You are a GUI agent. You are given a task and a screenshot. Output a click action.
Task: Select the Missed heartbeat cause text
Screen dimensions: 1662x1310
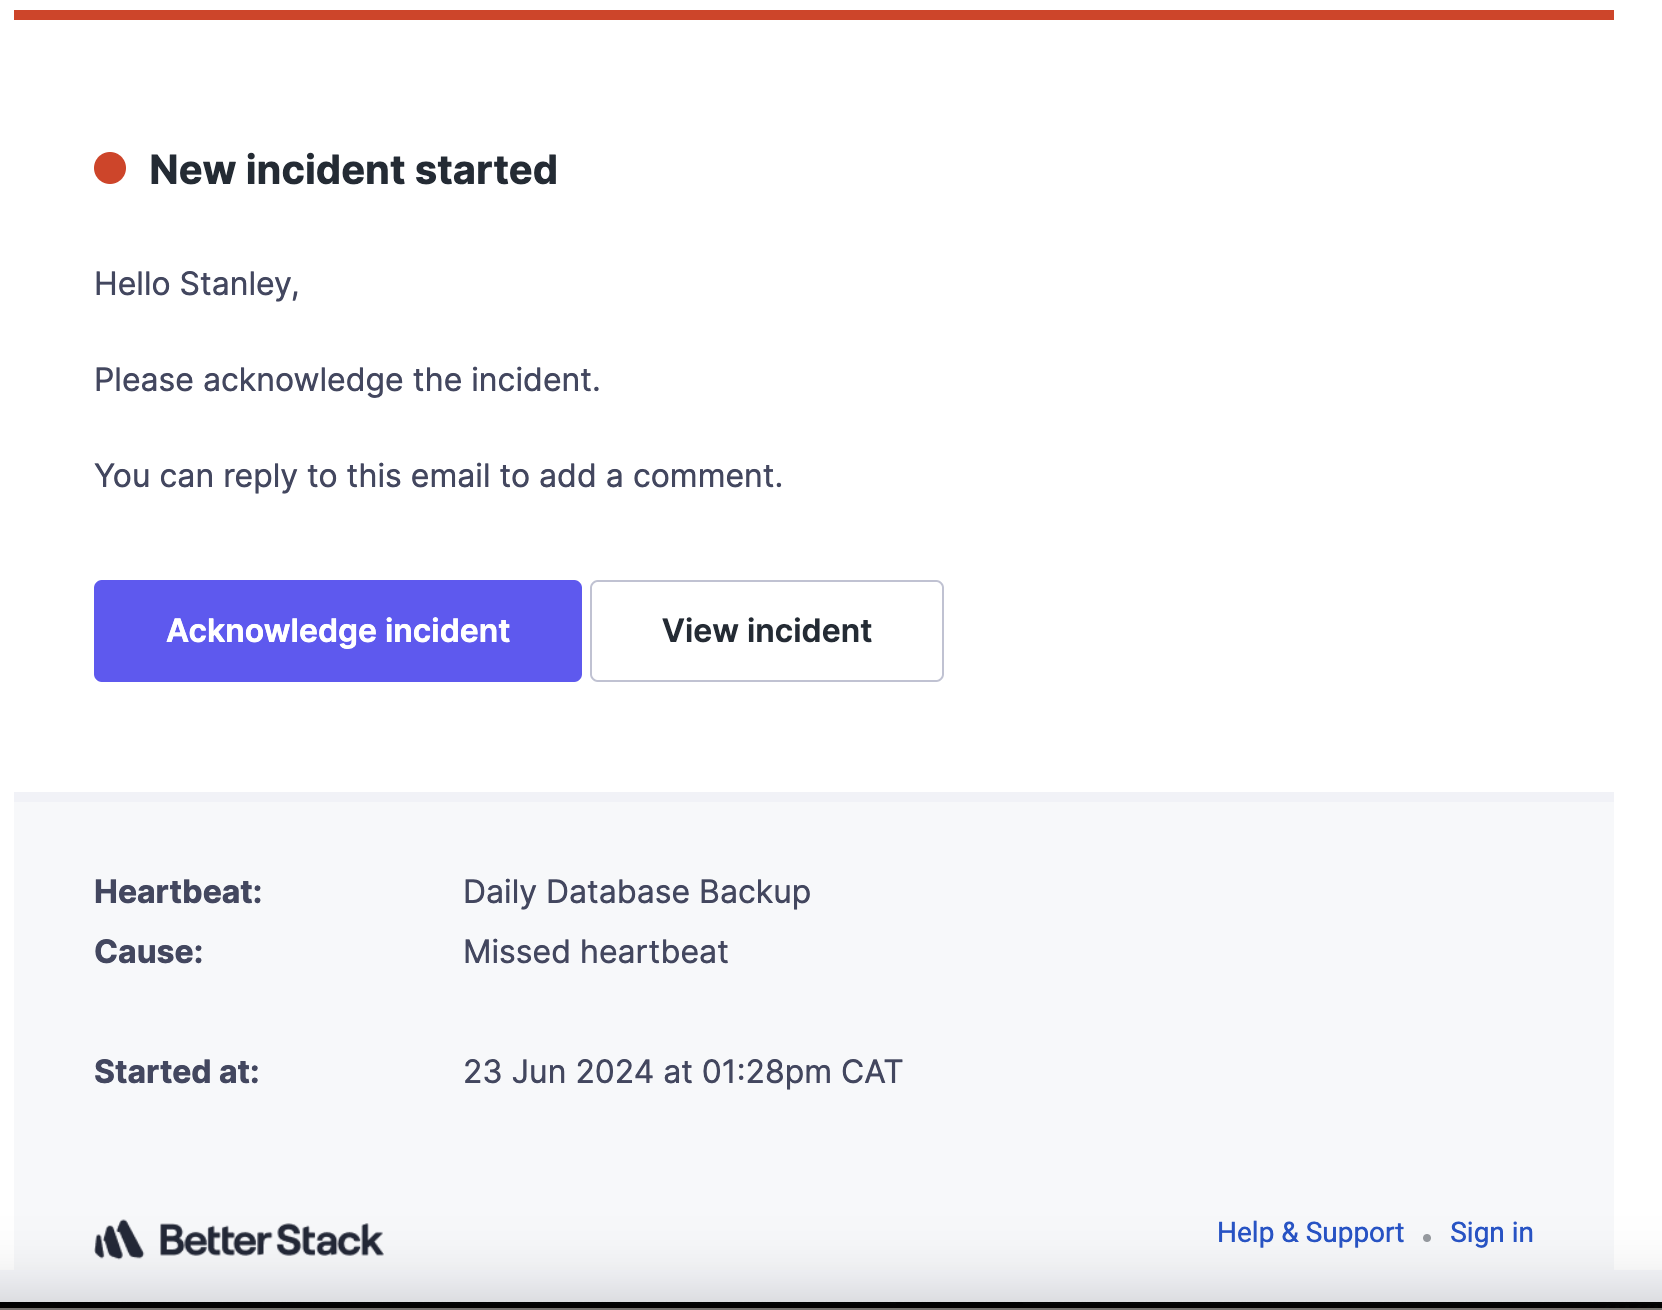coord(596,952)
